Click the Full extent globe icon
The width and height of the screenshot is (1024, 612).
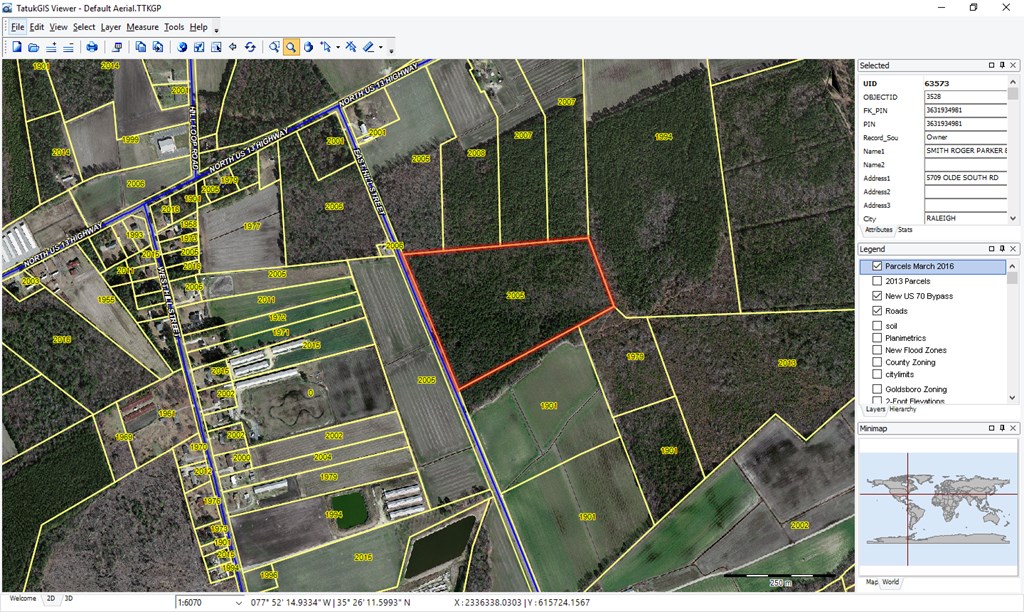(182, 47)
